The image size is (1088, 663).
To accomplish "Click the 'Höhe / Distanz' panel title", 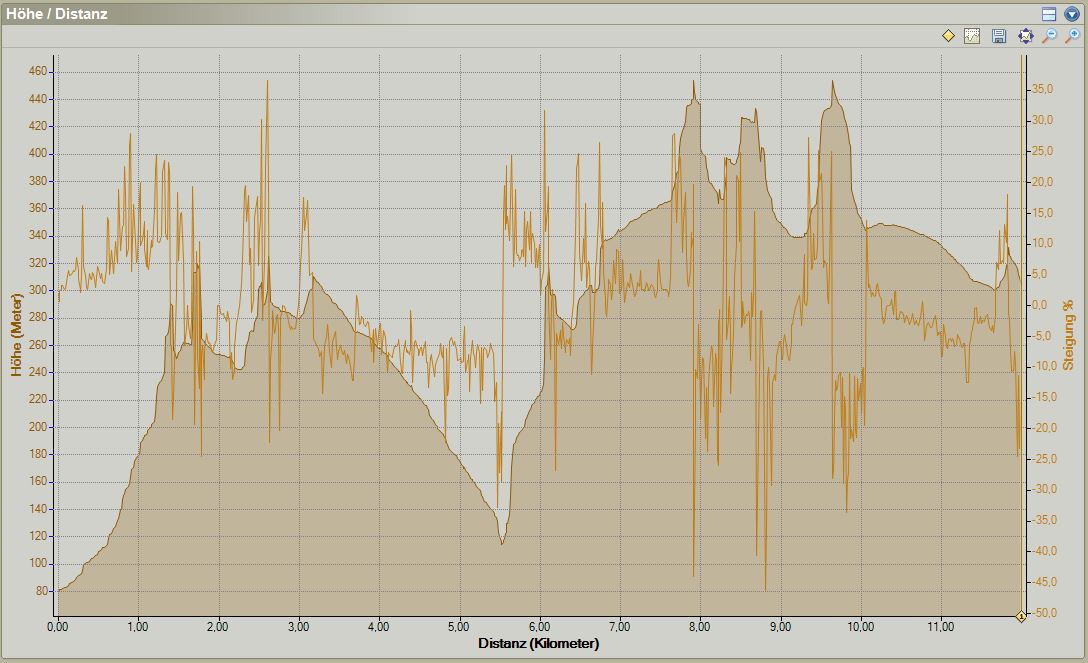I will (57, 14).
